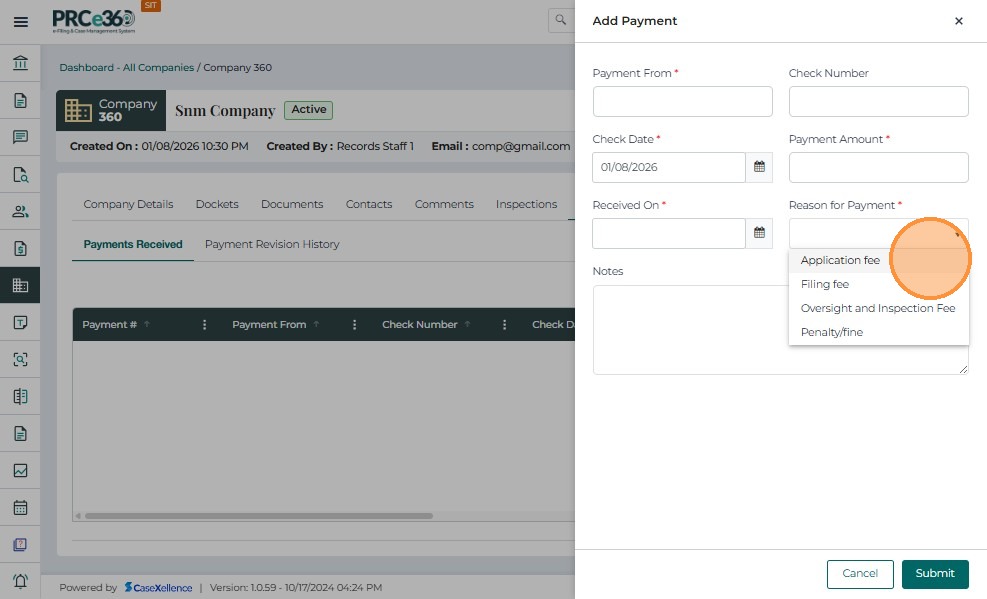Click the notification bell sidebar icon

coord(20,581)
